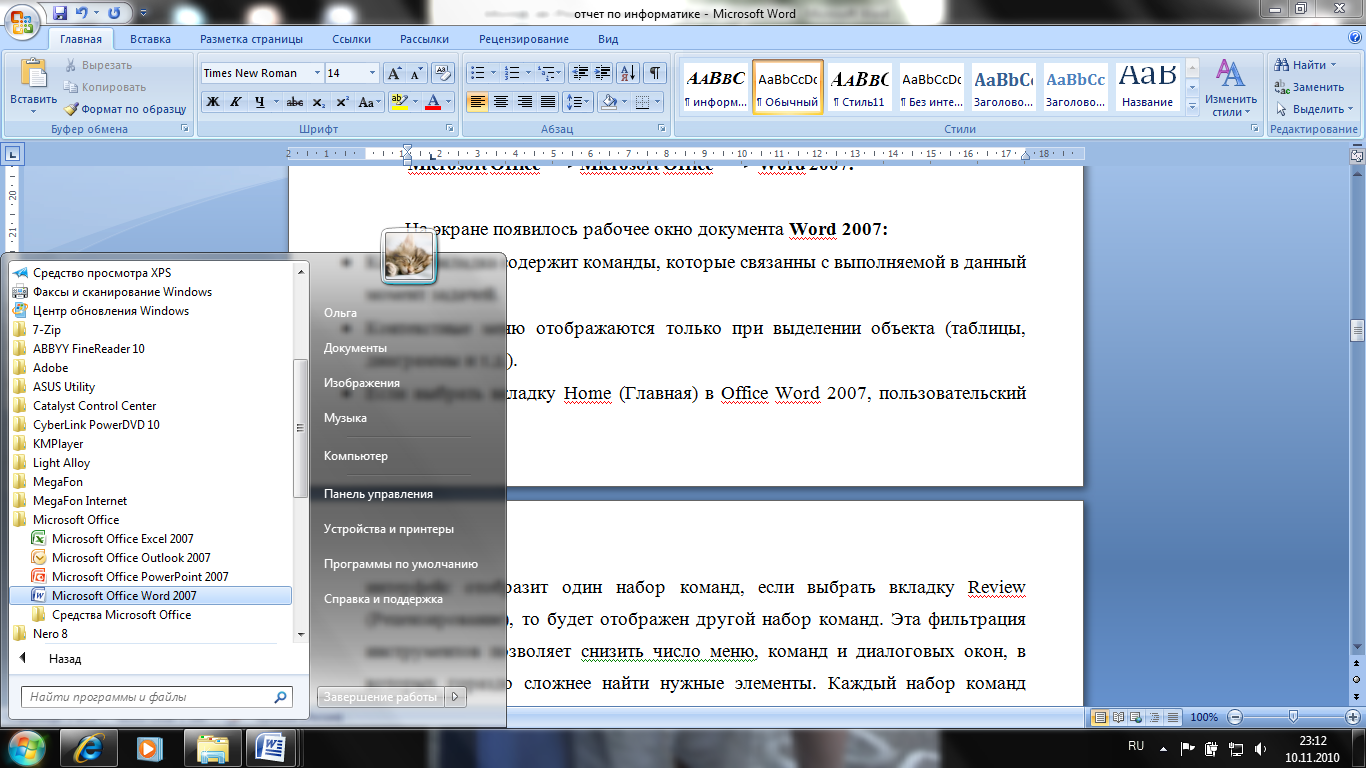
Task: Click the Найти программы и файлы search field
Action: (x=157, y=697)
